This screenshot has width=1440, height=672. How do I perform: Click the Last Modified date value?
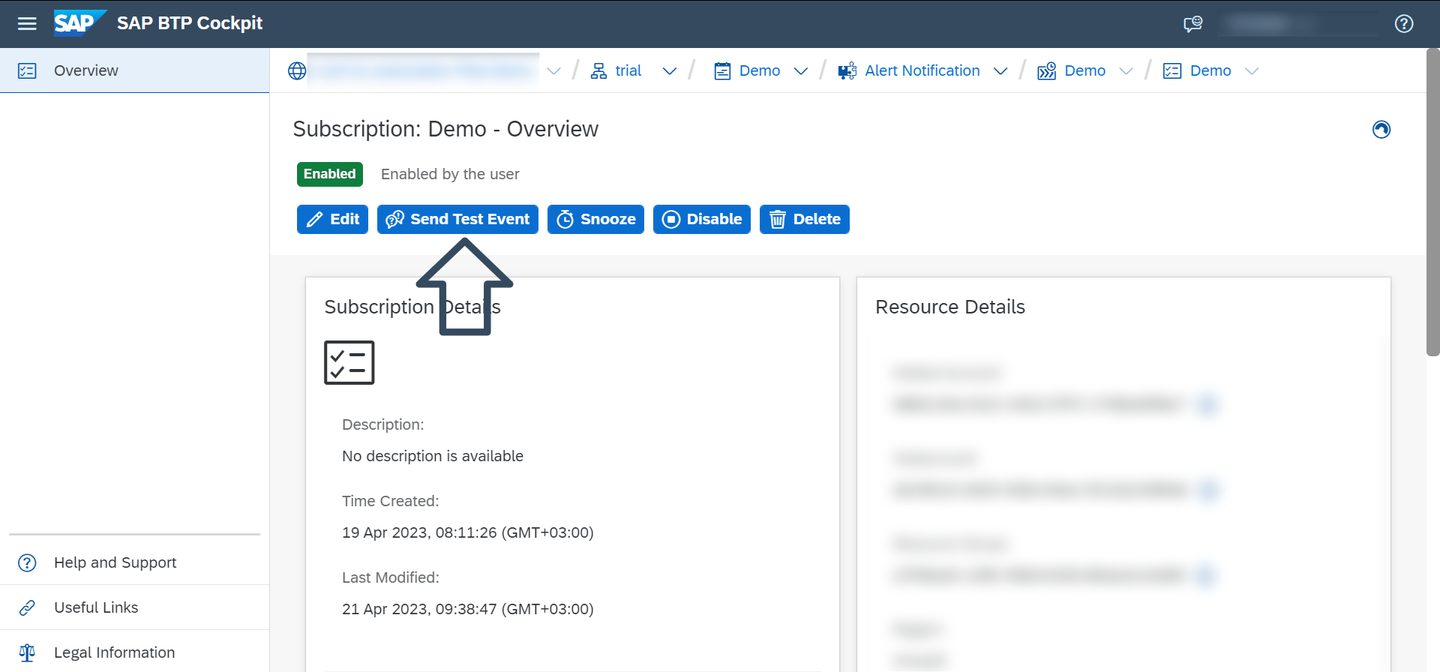click(x=468, y=609)
